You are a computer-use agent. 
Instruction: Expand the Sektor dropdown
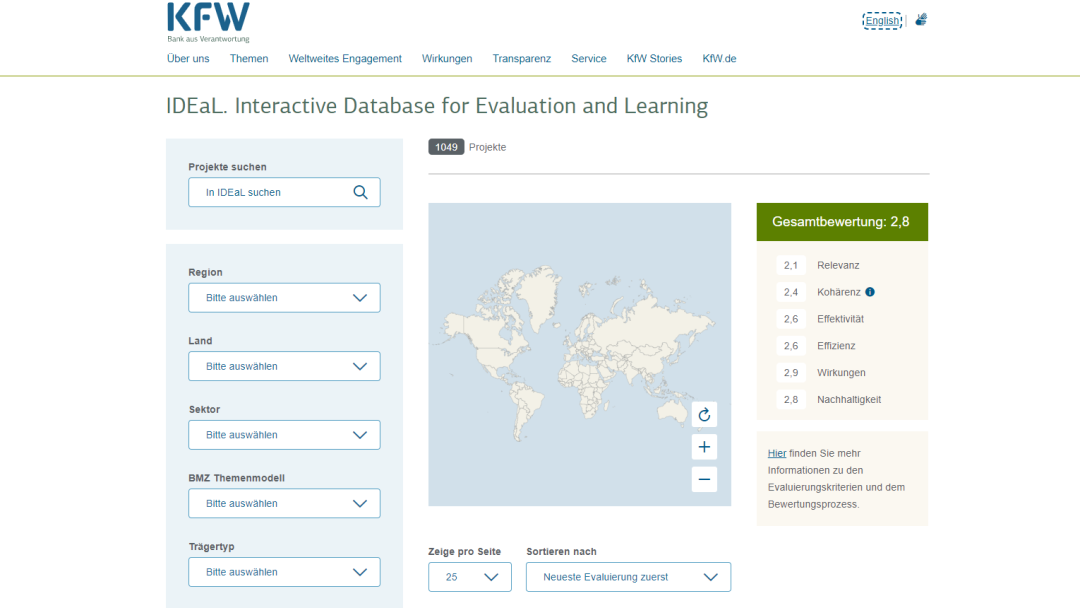pyautogui.click(x=284, y=434)
